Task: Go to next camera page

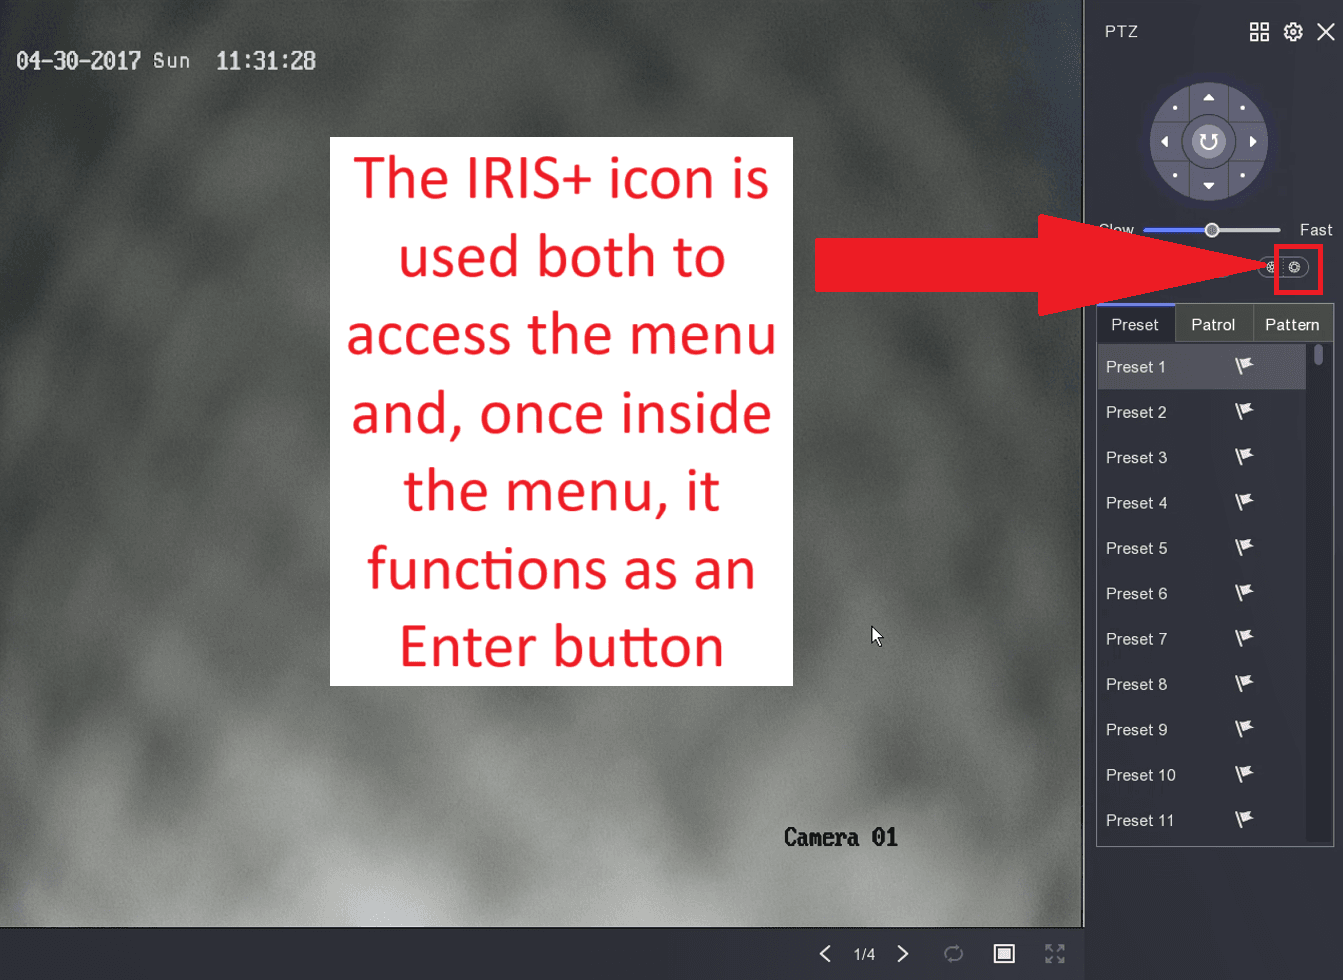Action: tap(903, 954)
